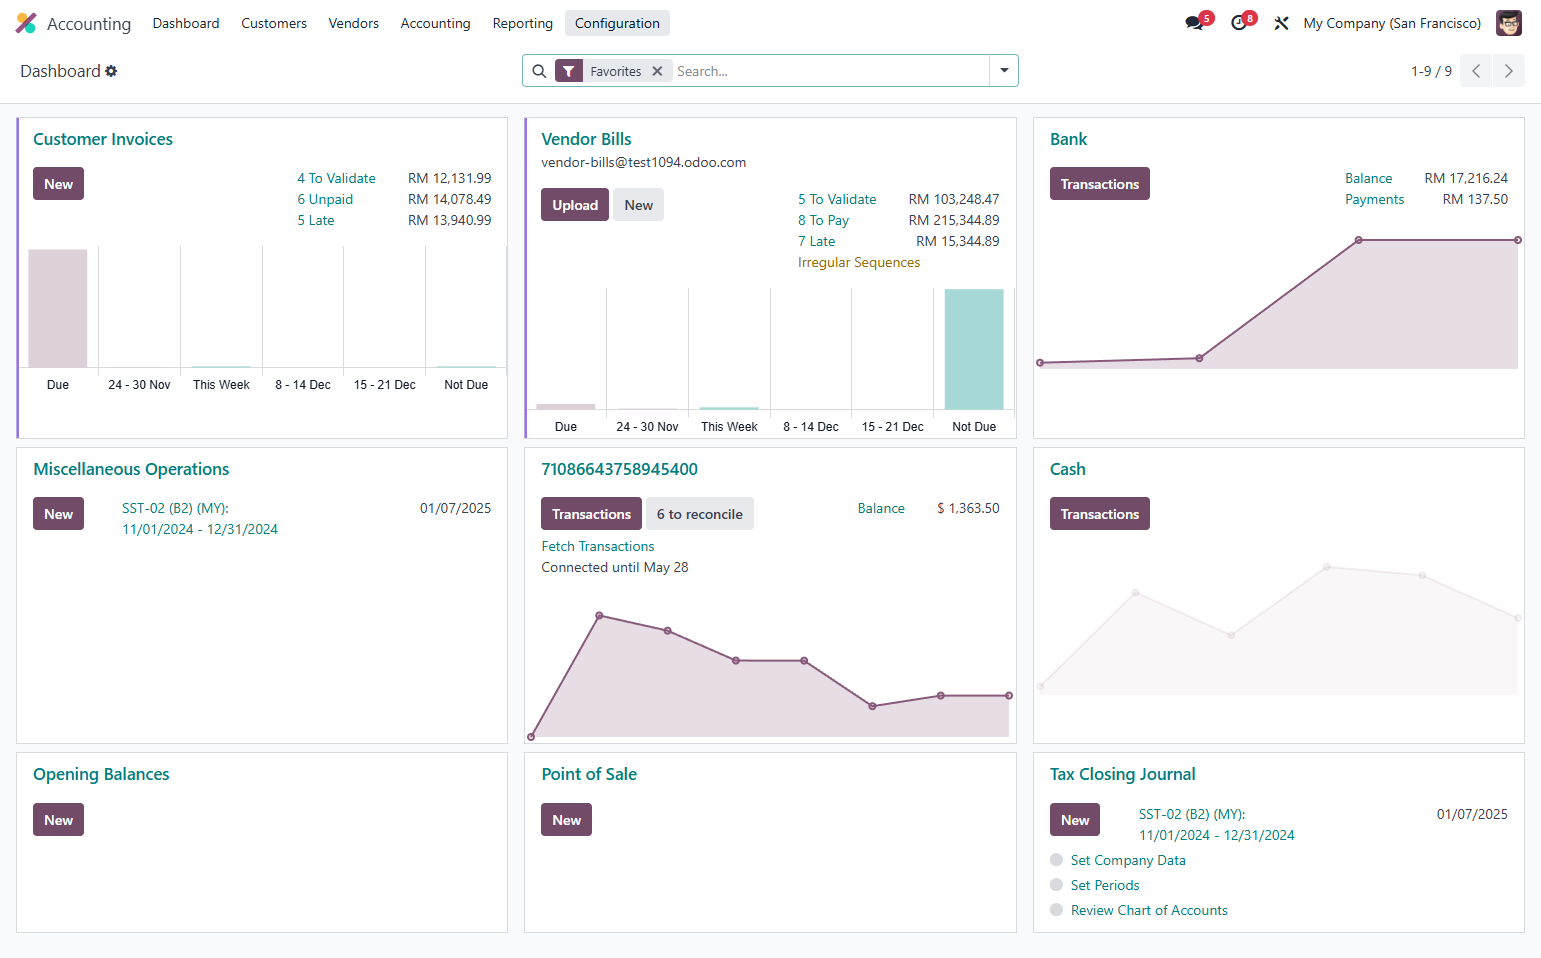The image size is (1541, 958).
Task: Upload a vendor bill
Action: click(575, 205)
